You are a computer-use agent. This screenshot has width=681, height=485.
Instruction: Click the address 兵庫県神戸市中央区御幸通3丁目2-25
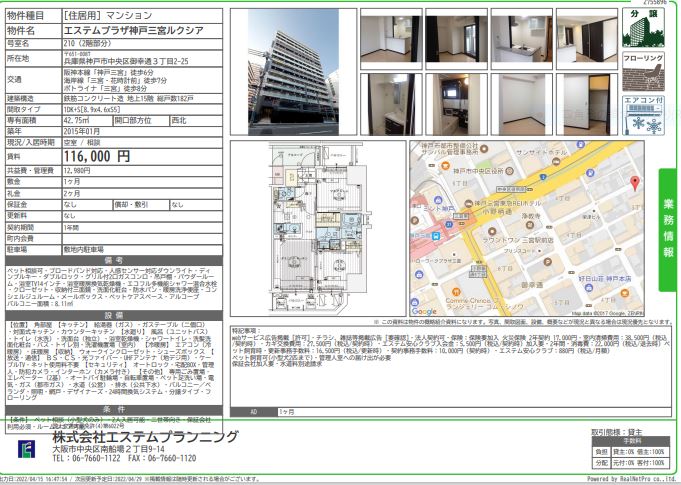pyautogui.click(x=126, y=62)
